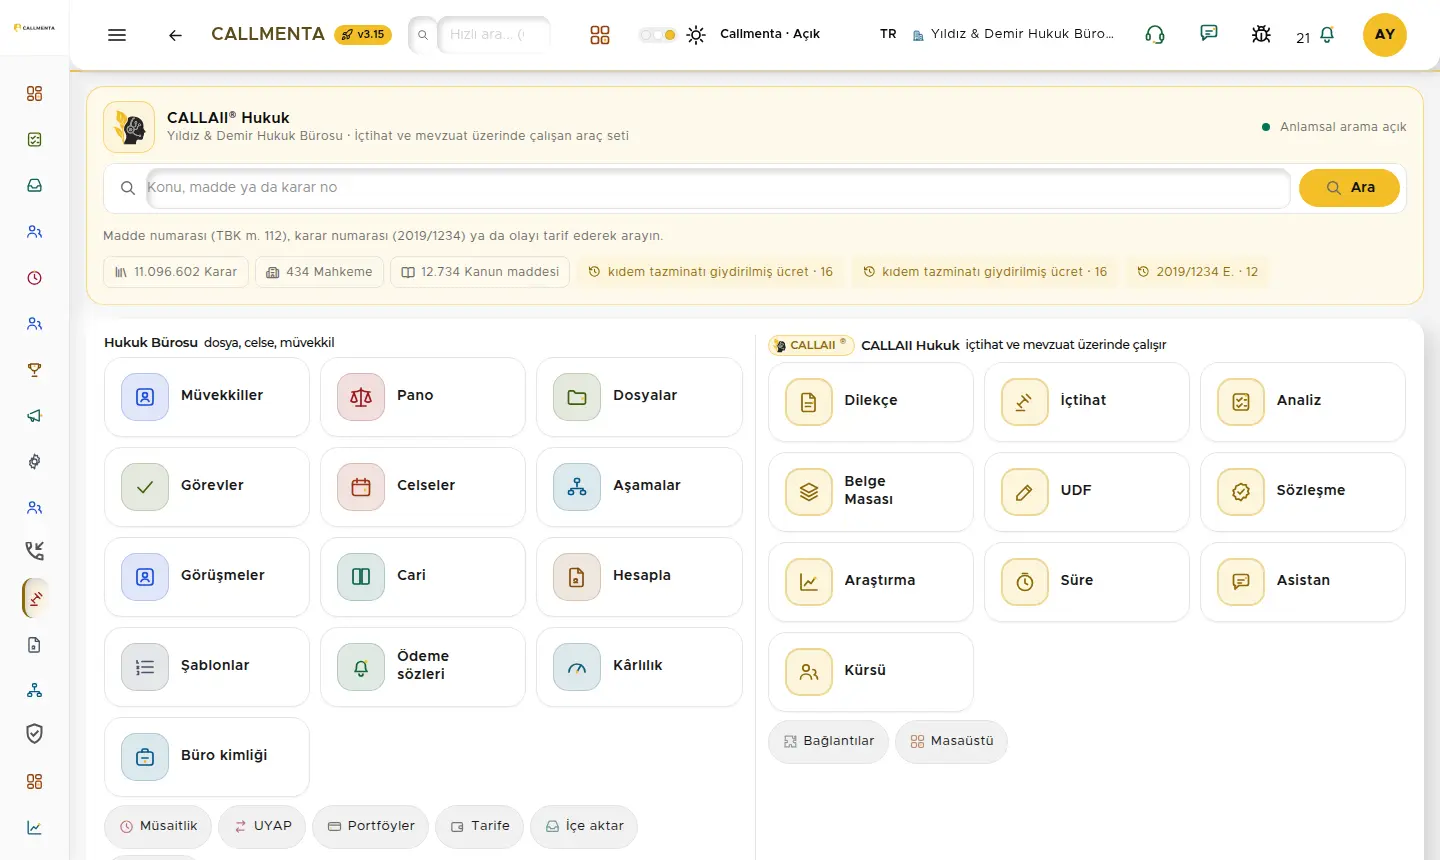Viewport: 1440px width, 860px height.
Task: Select the shield check icon in sidebar
Action: pyautogui.click(x=35, y=734)
